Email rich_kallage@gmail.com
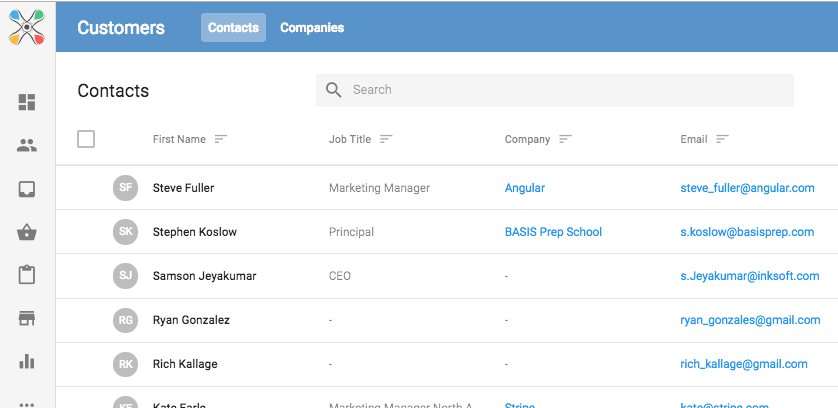The height and width of the screenshot is (408, 838). (743, 364)
